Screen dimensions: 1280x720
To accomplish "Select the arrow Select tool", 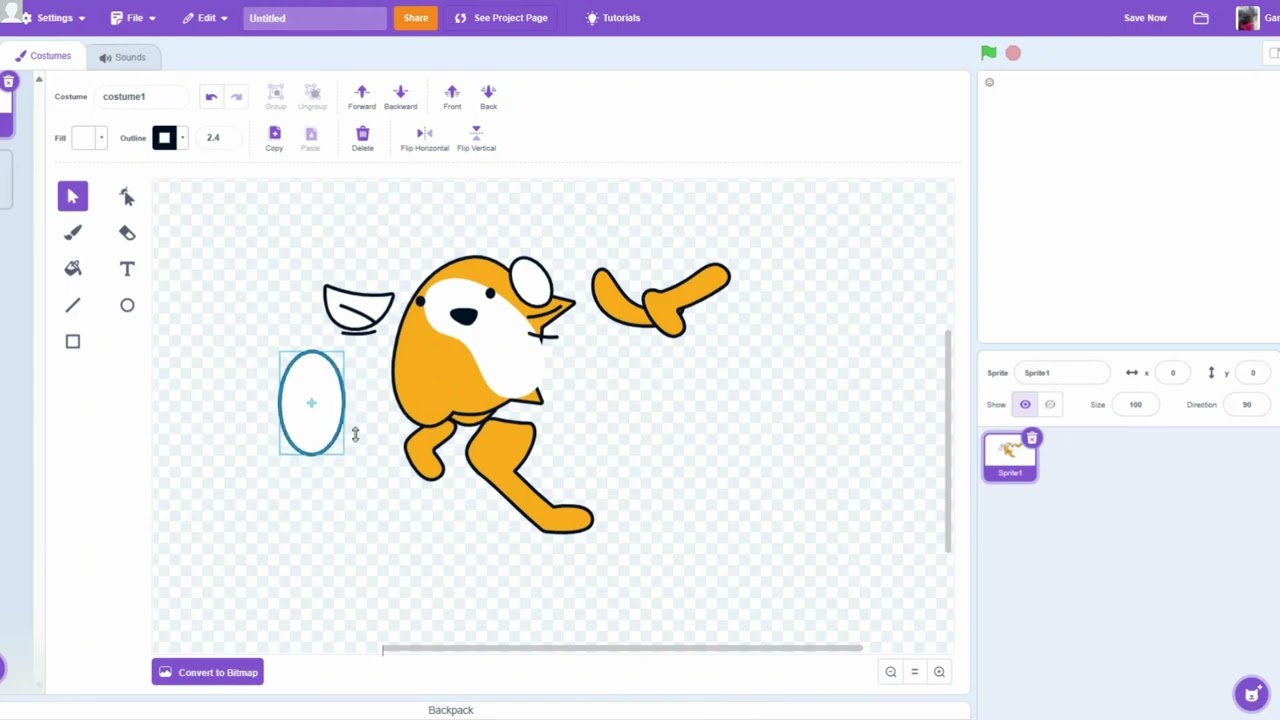I will click(x=73, y=197).
